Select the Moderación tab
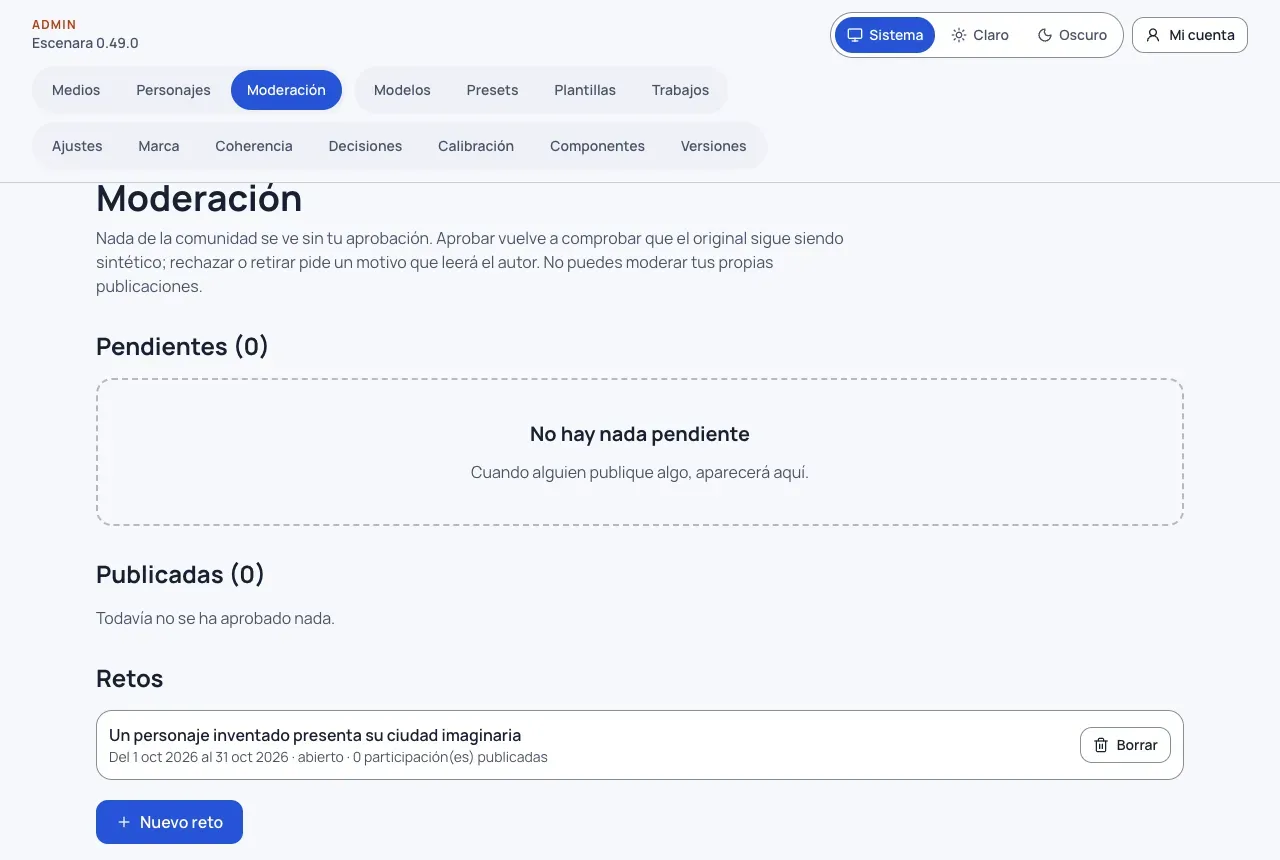Screen dimensions: 1280x860 point(286,90)
